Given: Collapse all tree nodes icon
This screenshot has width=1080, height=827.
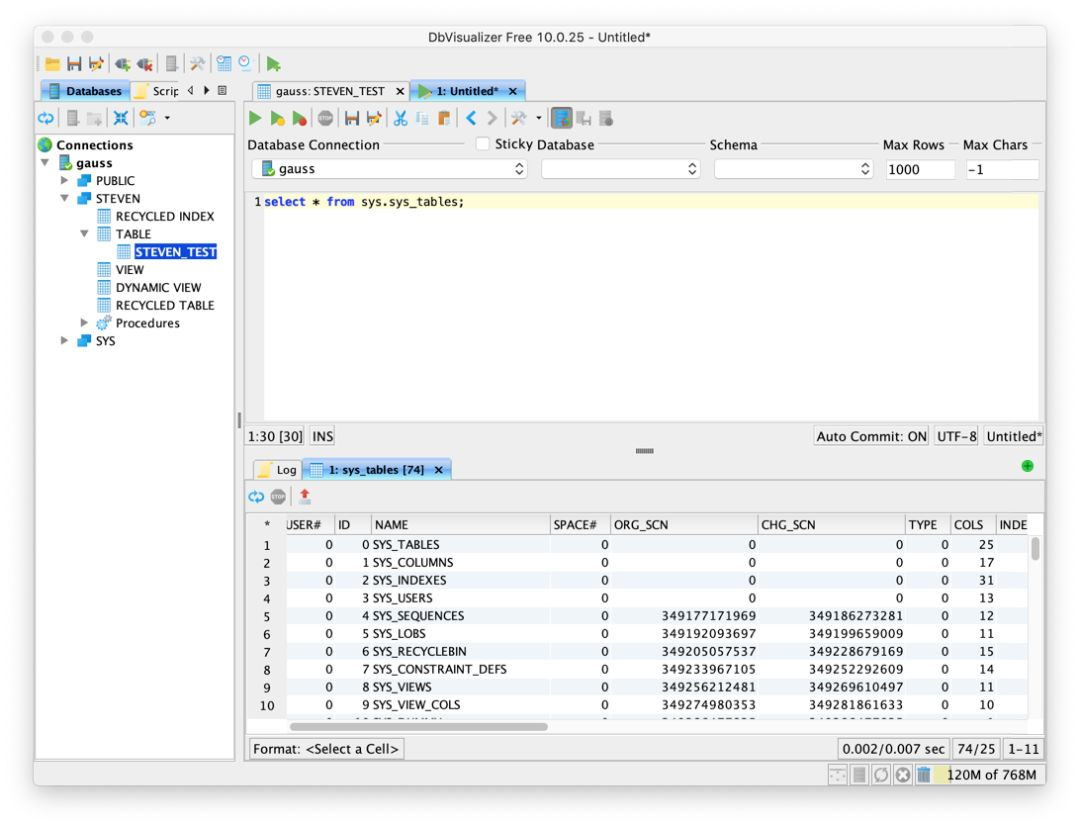Looking at the screenshot, I should tap(121, 118).
